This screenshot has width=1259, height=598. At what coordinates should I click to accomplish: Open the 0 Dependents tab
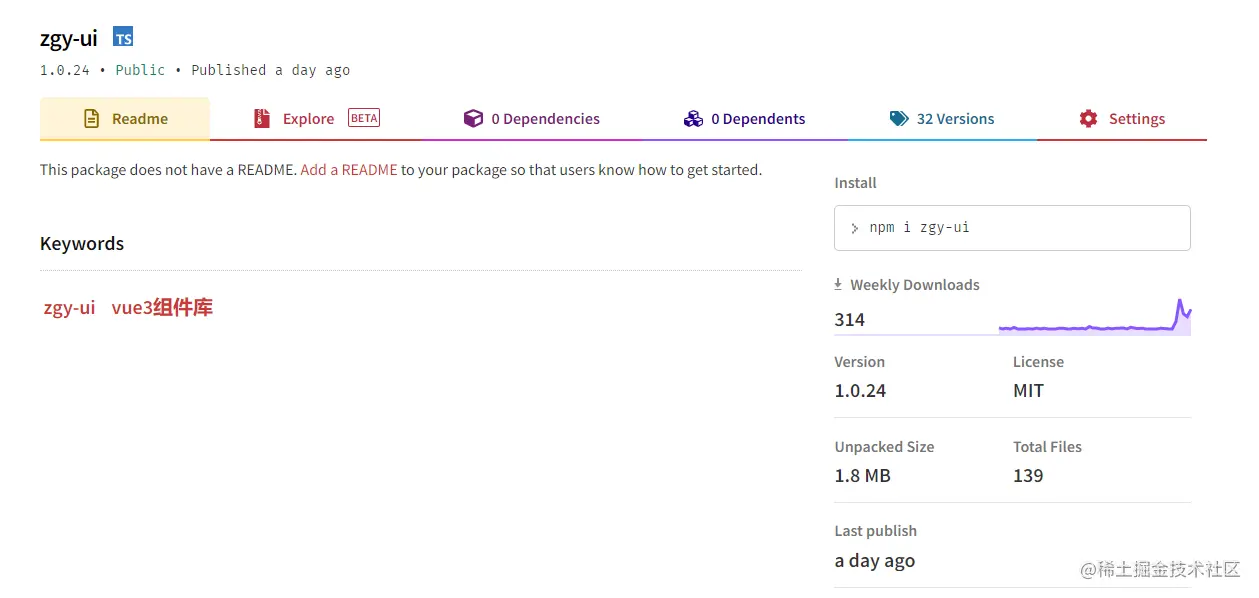coord(758,119)
